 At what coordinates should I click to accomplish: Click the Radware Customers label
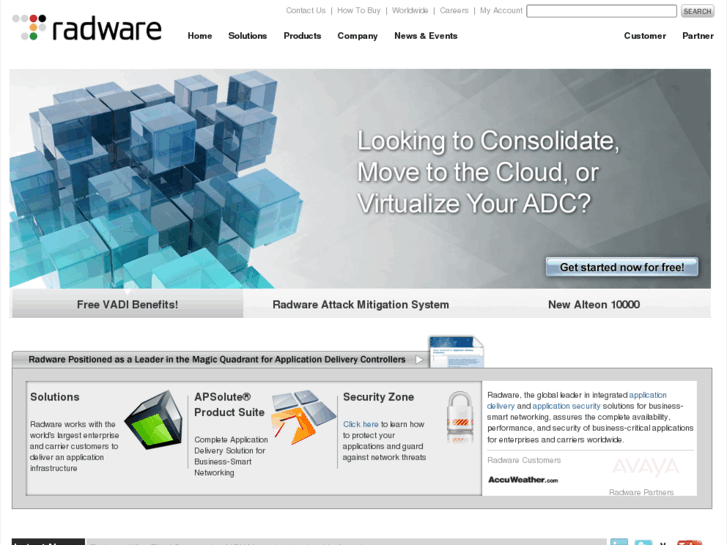point(524,460)
